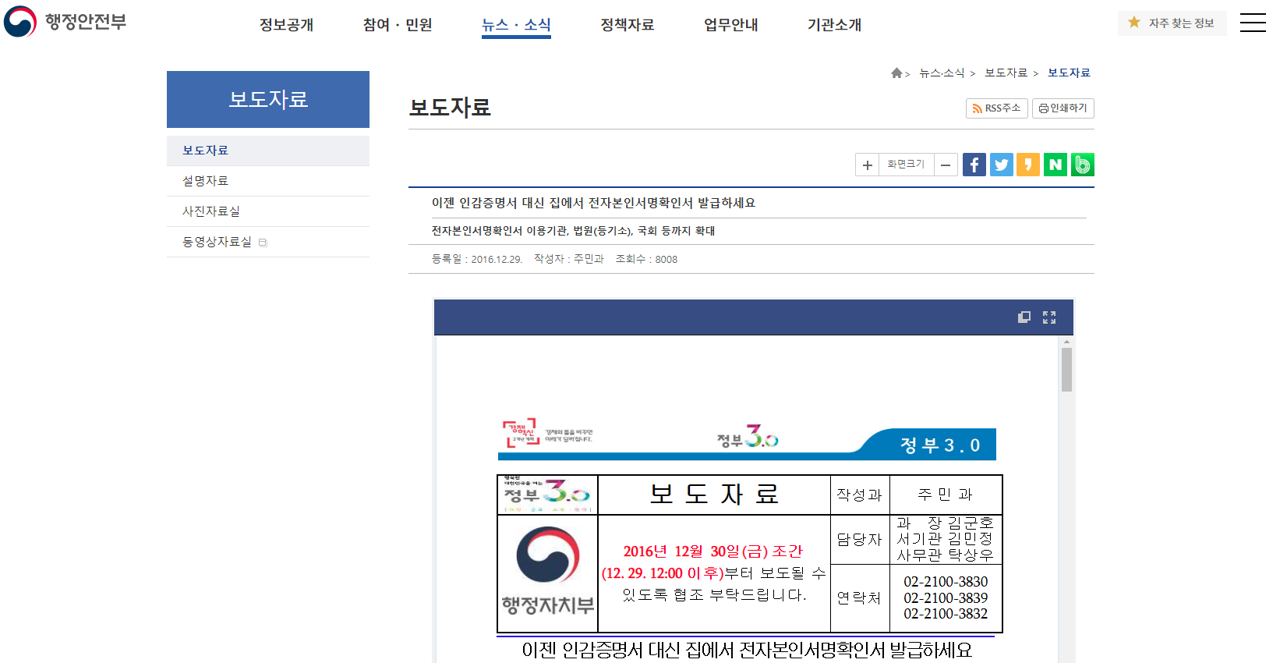
Task: Click the 행정안전부 logo to go home
Action: point(60,22)
